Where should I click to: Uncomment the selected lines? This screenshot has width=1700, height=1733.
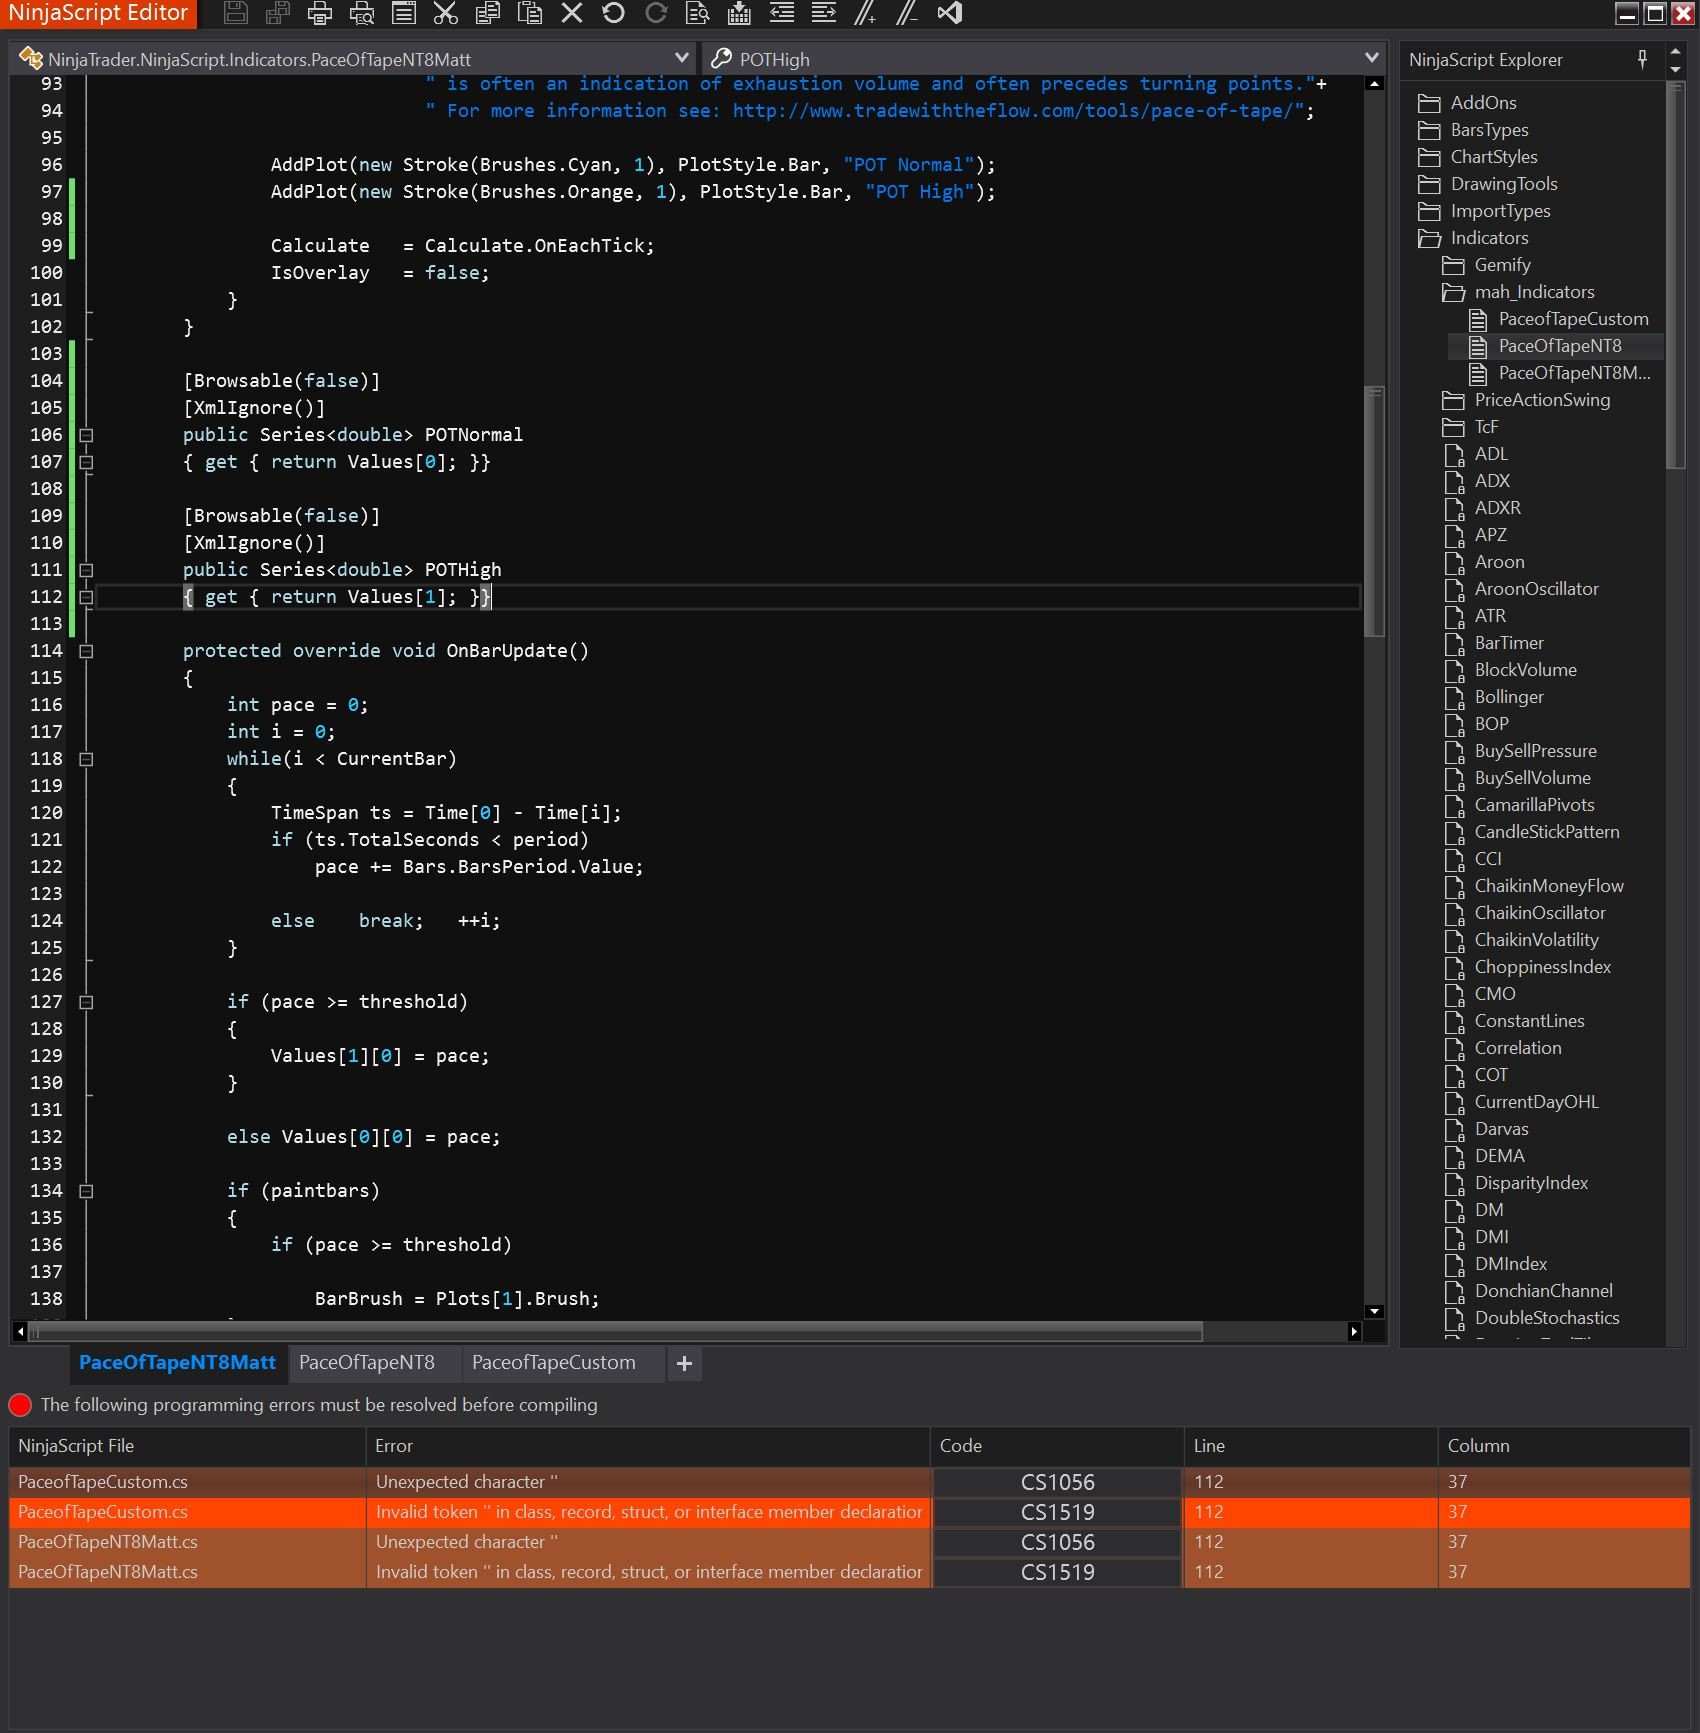[x=908, y=13]
